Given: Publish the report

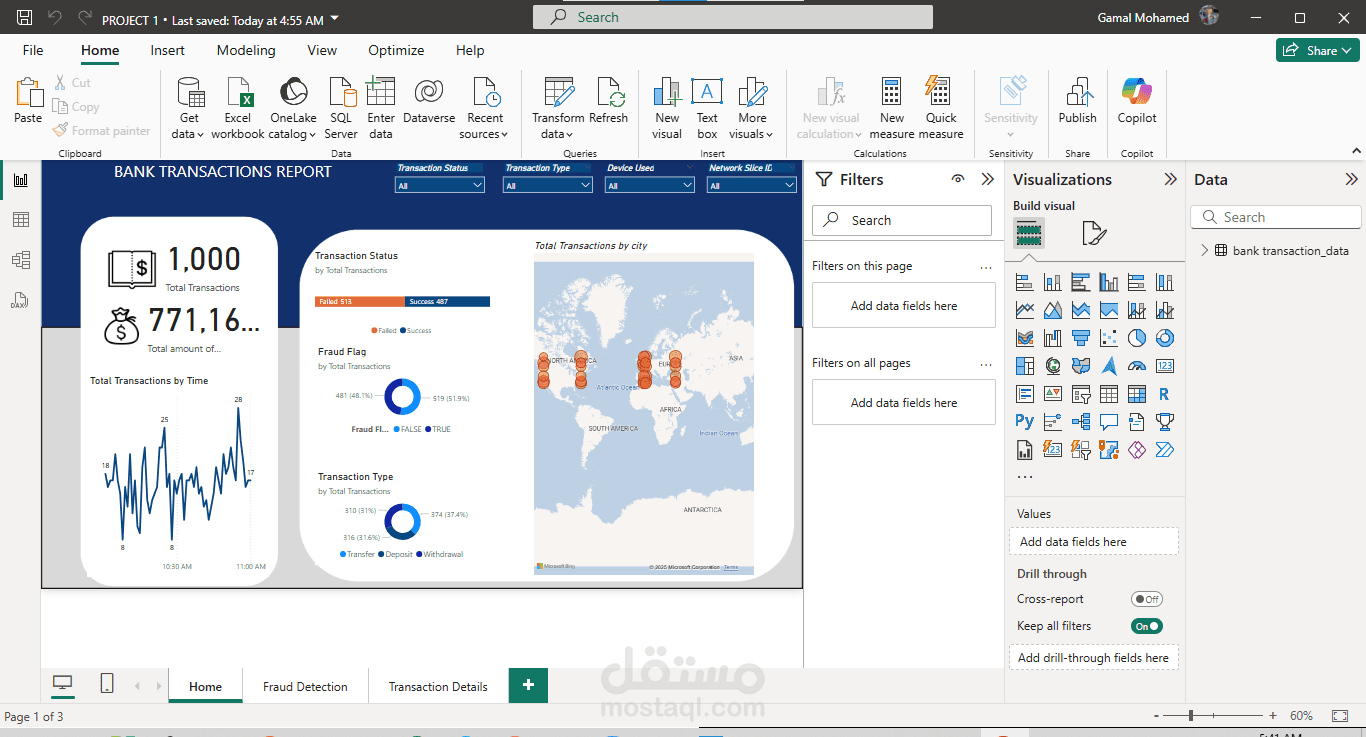Looking at the screenshot, I should tap(1078, 100).
